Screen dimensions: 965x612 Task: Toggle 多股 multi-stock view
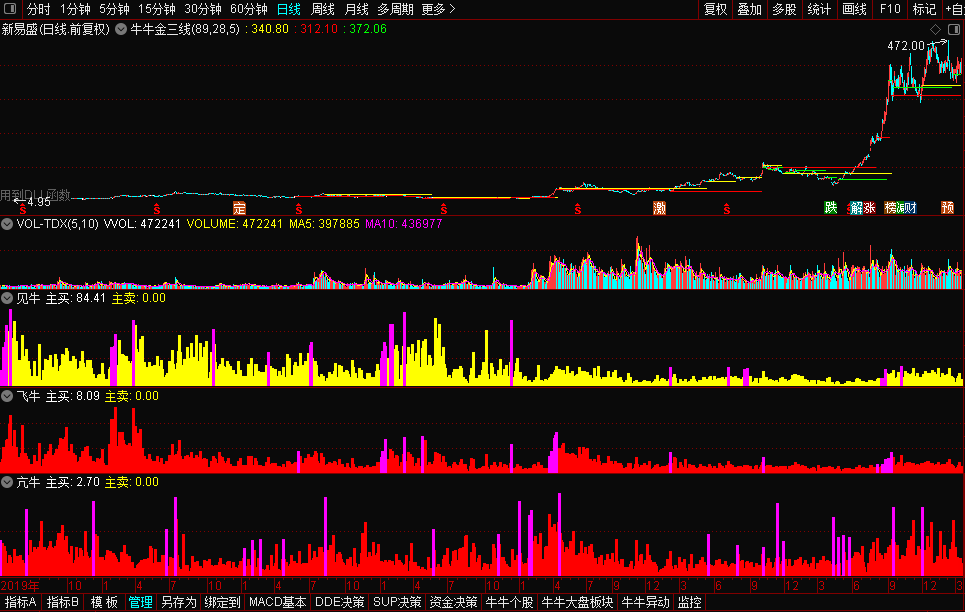pos(784,9)
